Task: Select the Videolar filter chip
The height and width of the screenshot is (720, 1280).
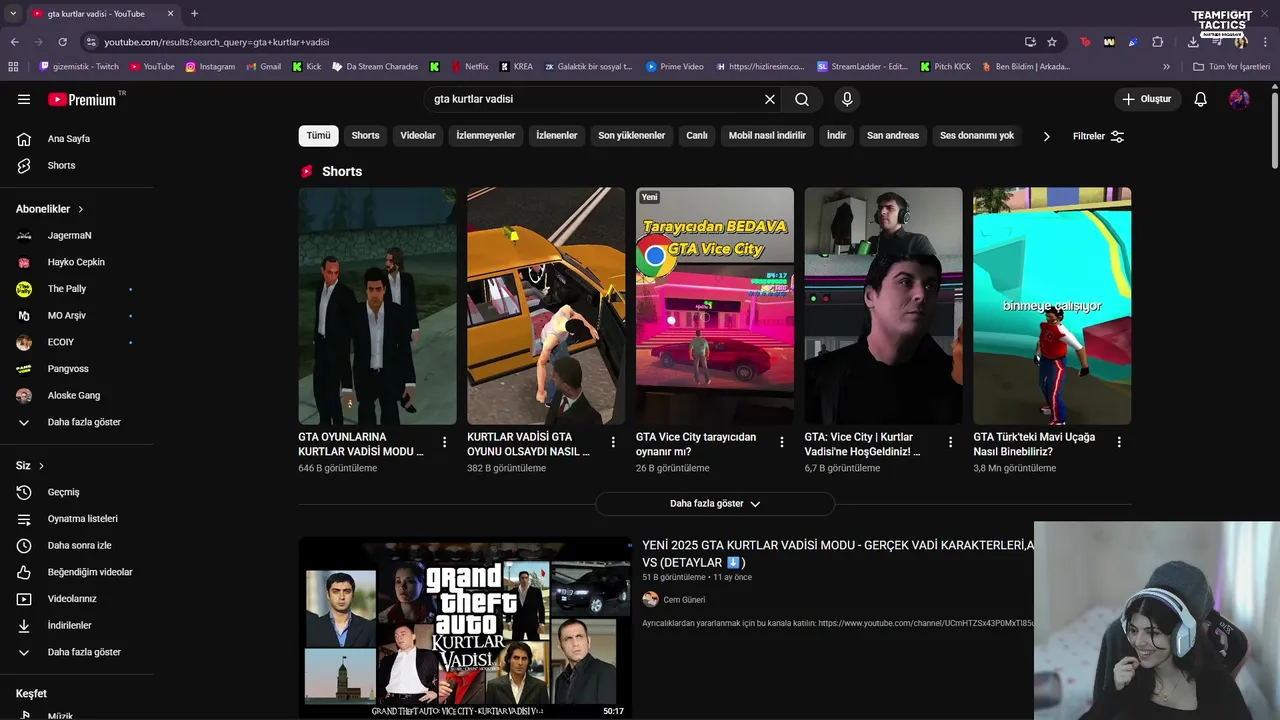Action: click(x=418, y=136)
